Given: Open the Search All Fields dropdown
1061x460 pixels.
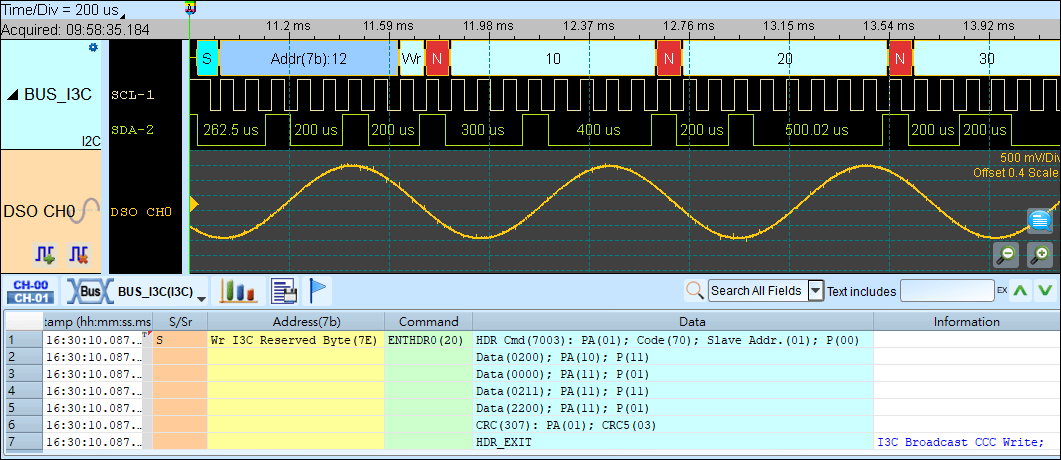Looking at the screenshot, I should (815, 291).
